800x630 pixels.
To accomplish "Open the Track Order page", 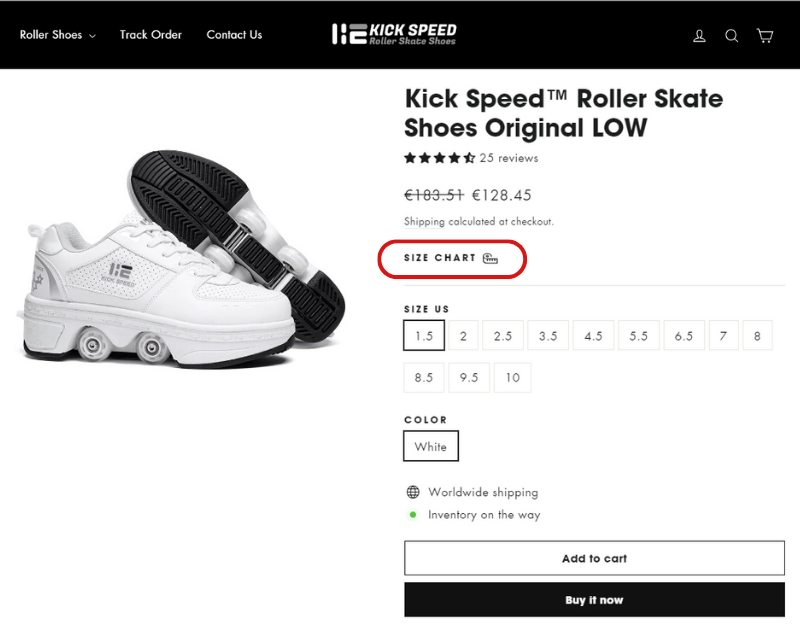I will (x=151, y=35).
